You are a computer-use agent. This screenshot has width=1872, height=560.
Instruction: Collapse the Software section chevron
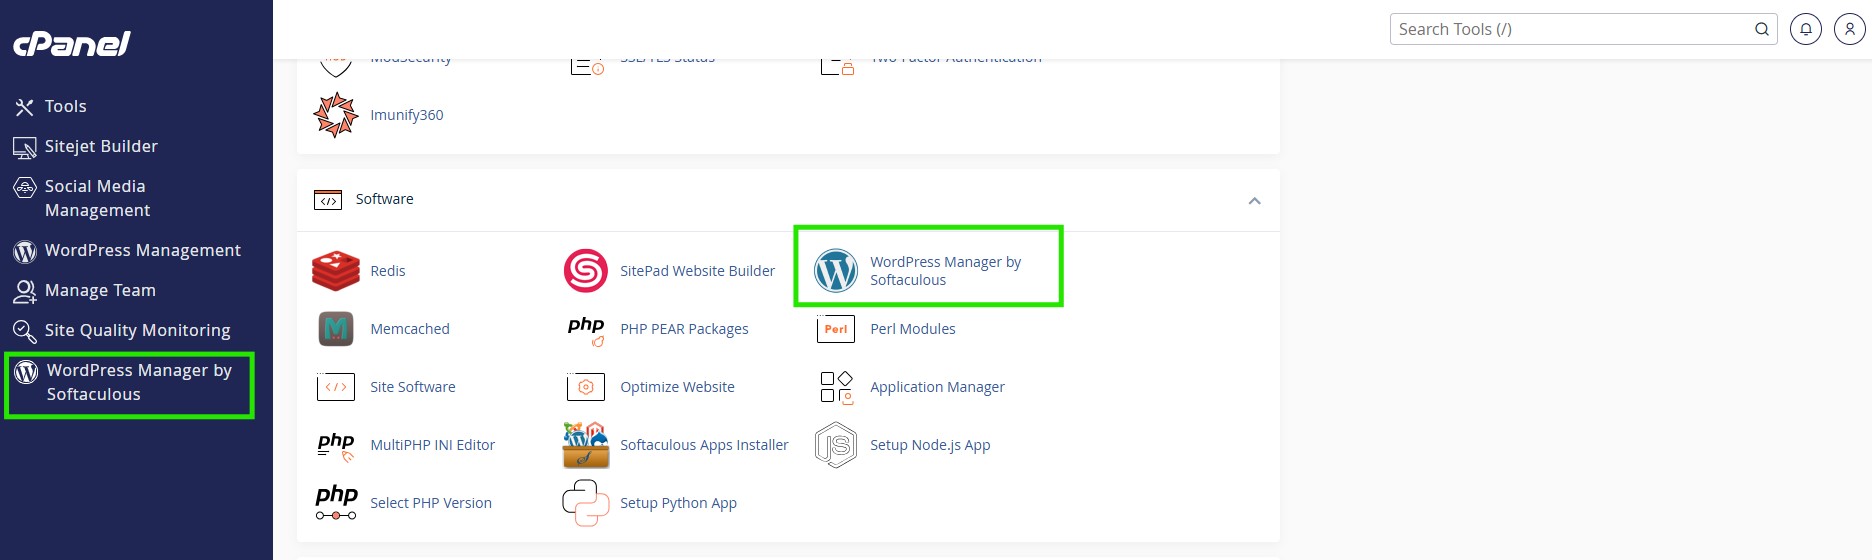click(x=1254, y=201)
